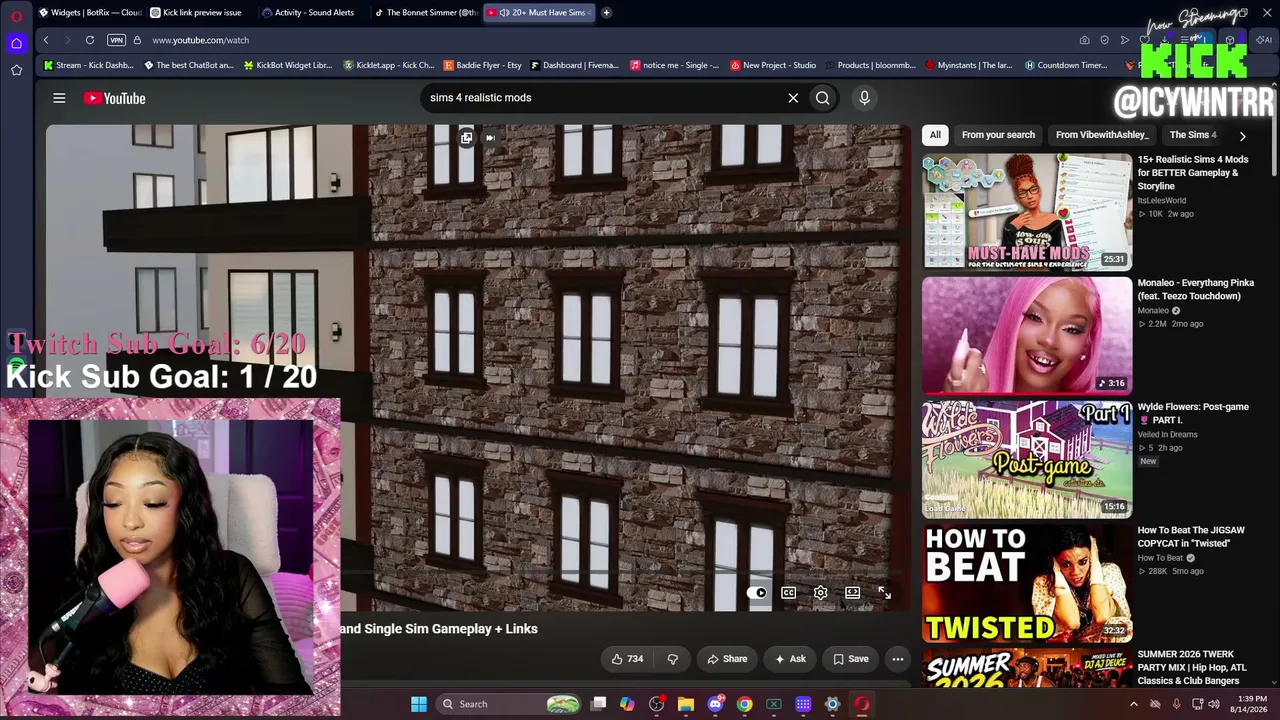Switch to Kick link preview issue tab

coord(202,13)
